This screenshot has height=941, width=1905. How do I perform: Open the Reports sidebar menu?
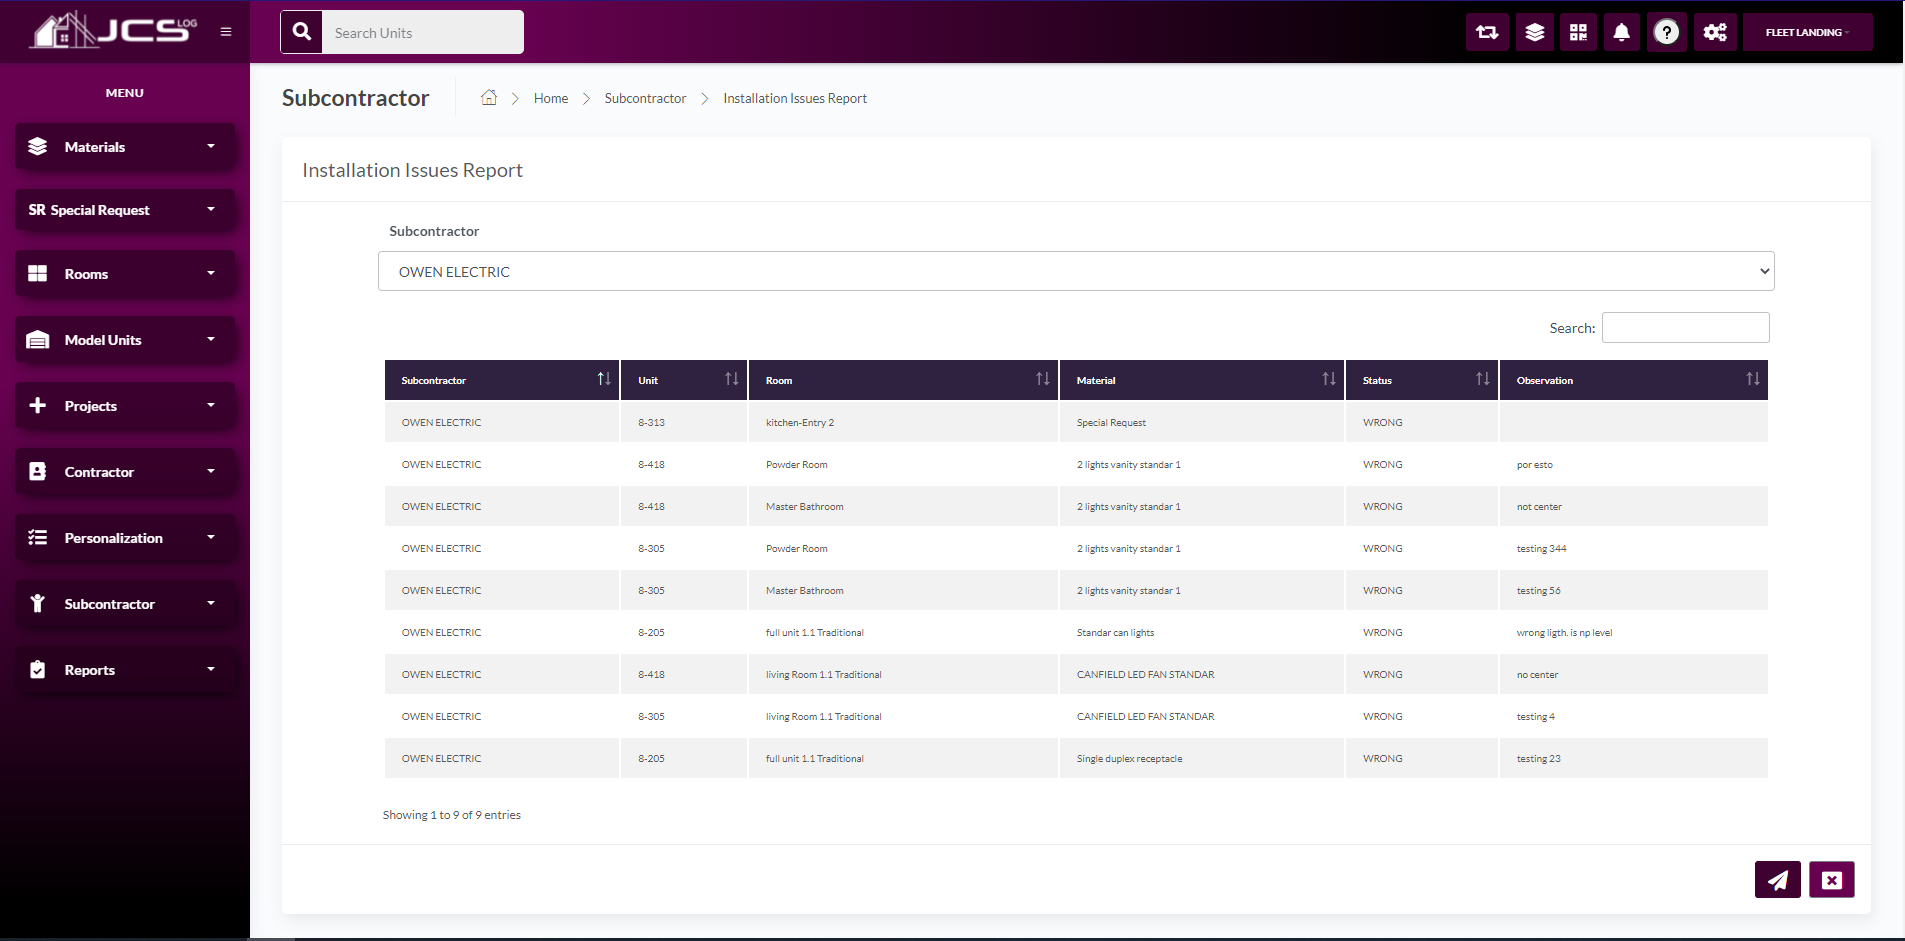(x=125, y=670)
